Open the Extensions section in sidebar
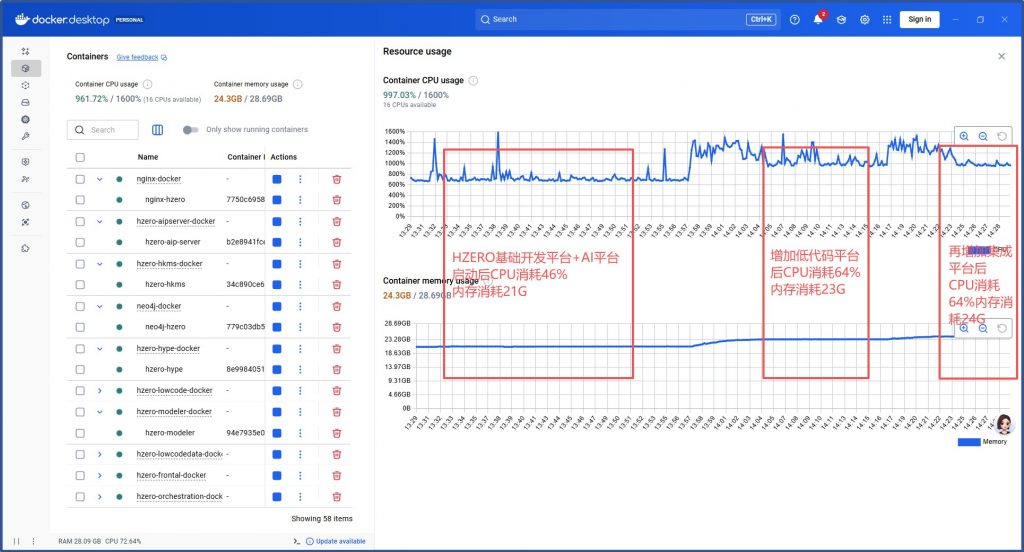The image size is (1024, 552). coord(25,248)
